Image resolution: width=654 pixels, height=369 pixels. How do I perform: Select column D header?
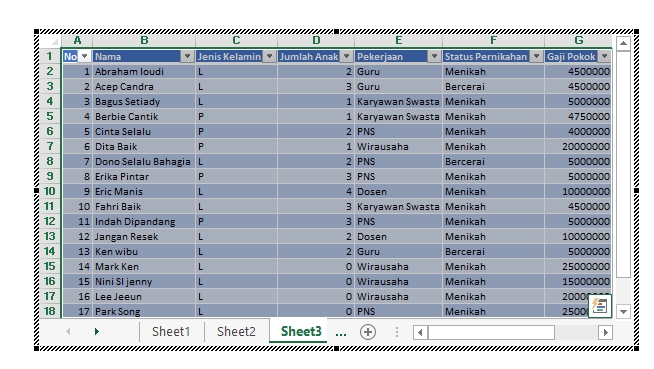click(316, 40)
